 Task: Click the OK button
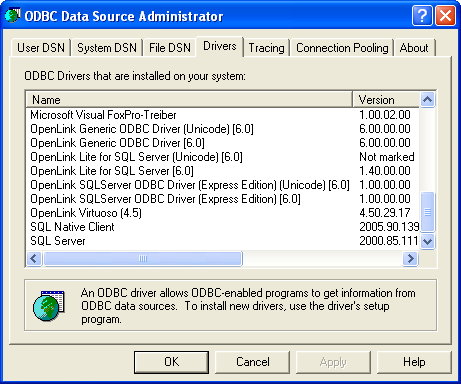click(171, 362)
